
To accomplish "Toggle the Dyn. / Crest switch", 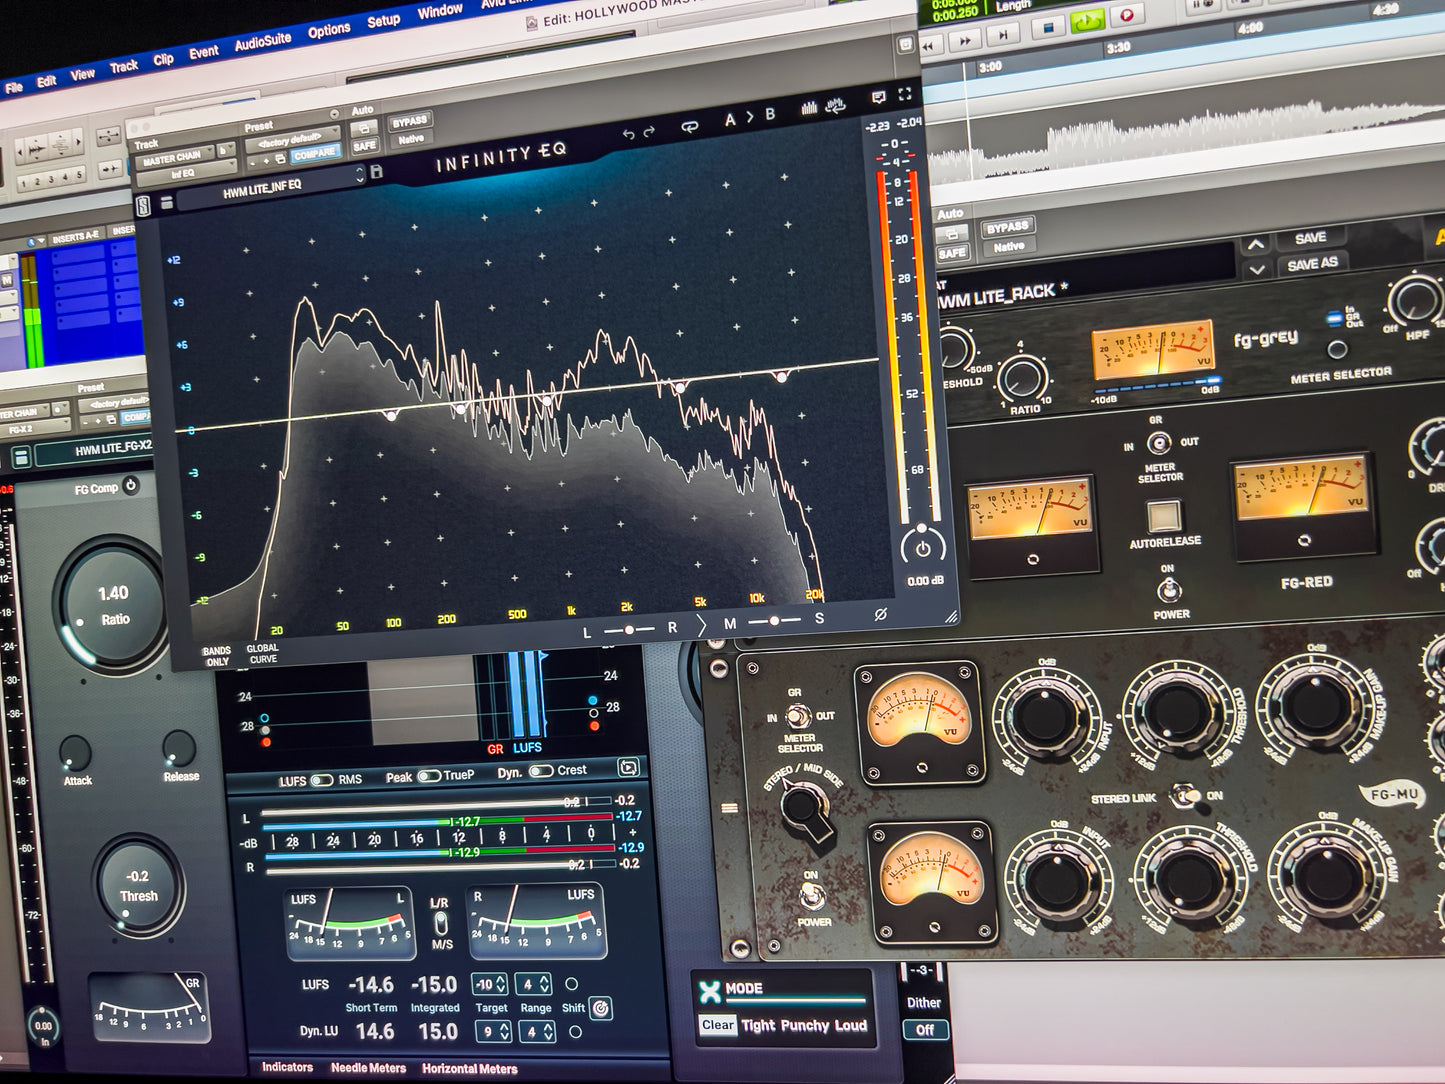I will pyautogui.click(x=541, y=771).
